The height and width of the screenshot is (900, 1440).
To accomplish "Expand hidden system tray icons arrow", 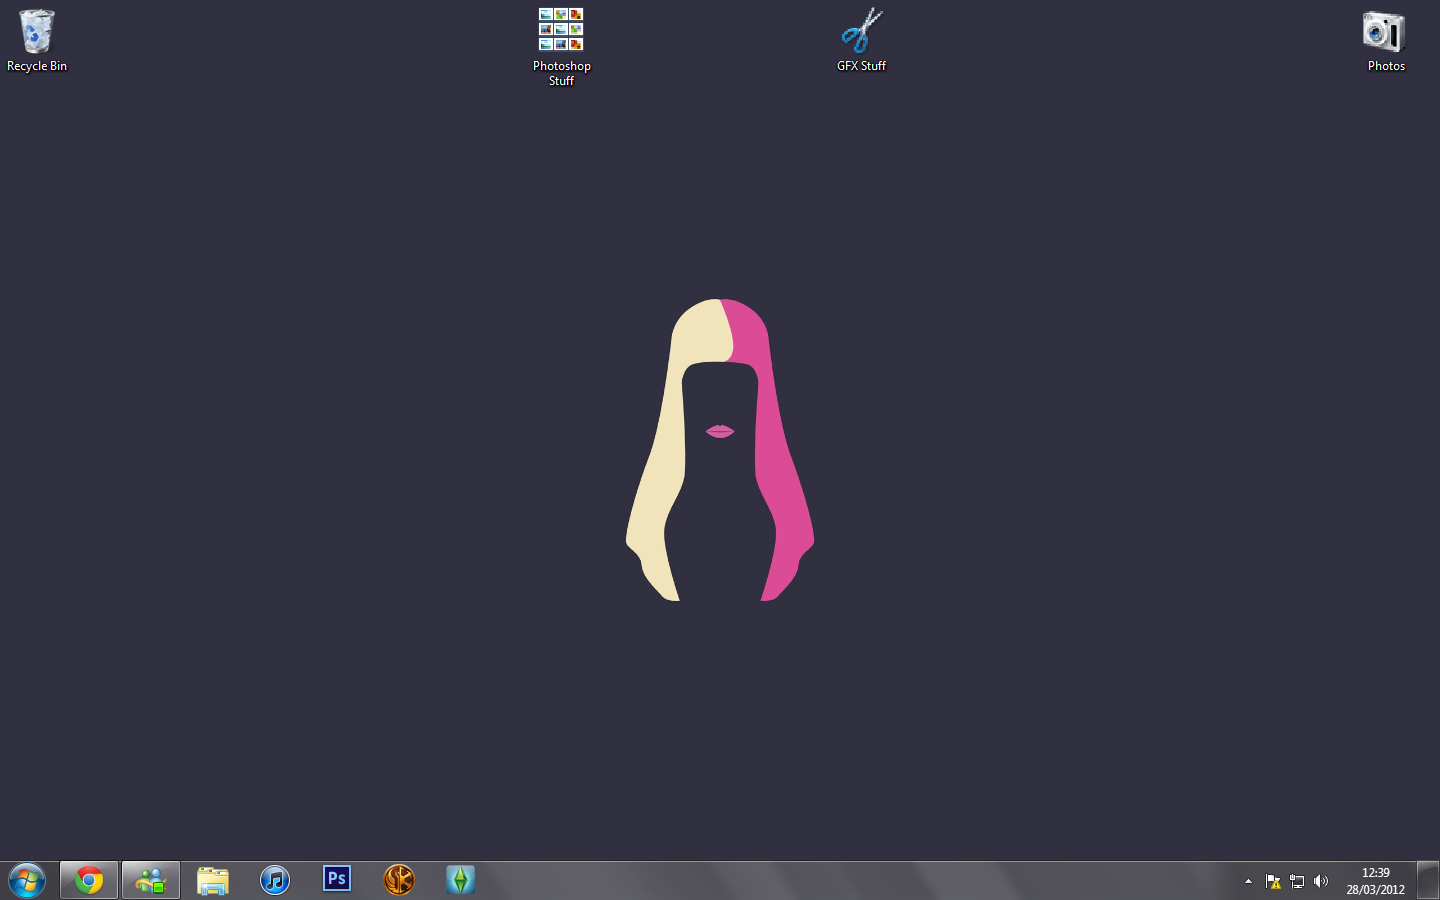I will [1248, 881].
